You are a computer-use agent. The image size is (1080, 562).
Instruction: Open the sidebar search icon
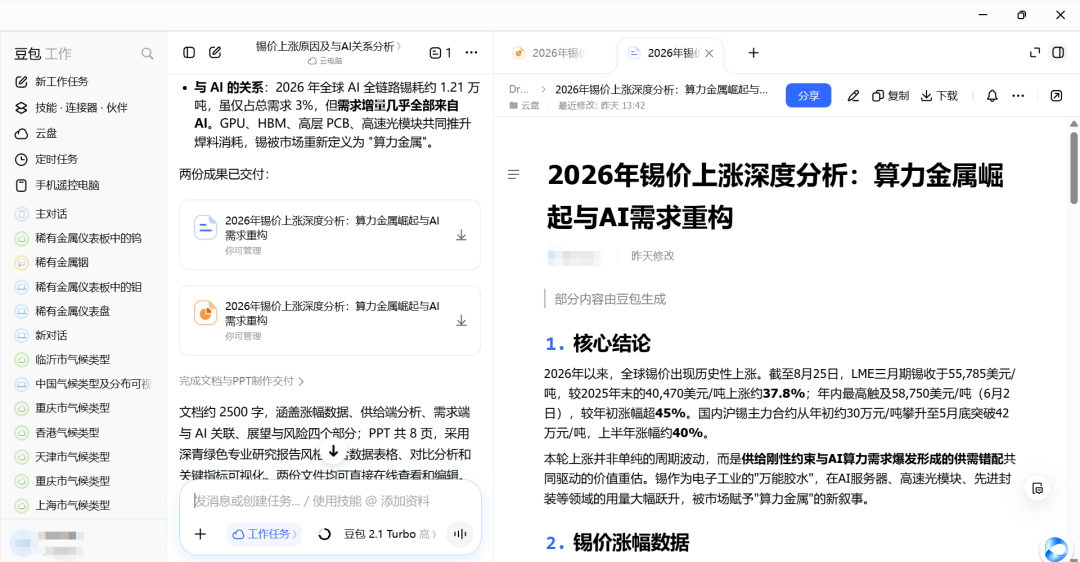click(147, 54)
